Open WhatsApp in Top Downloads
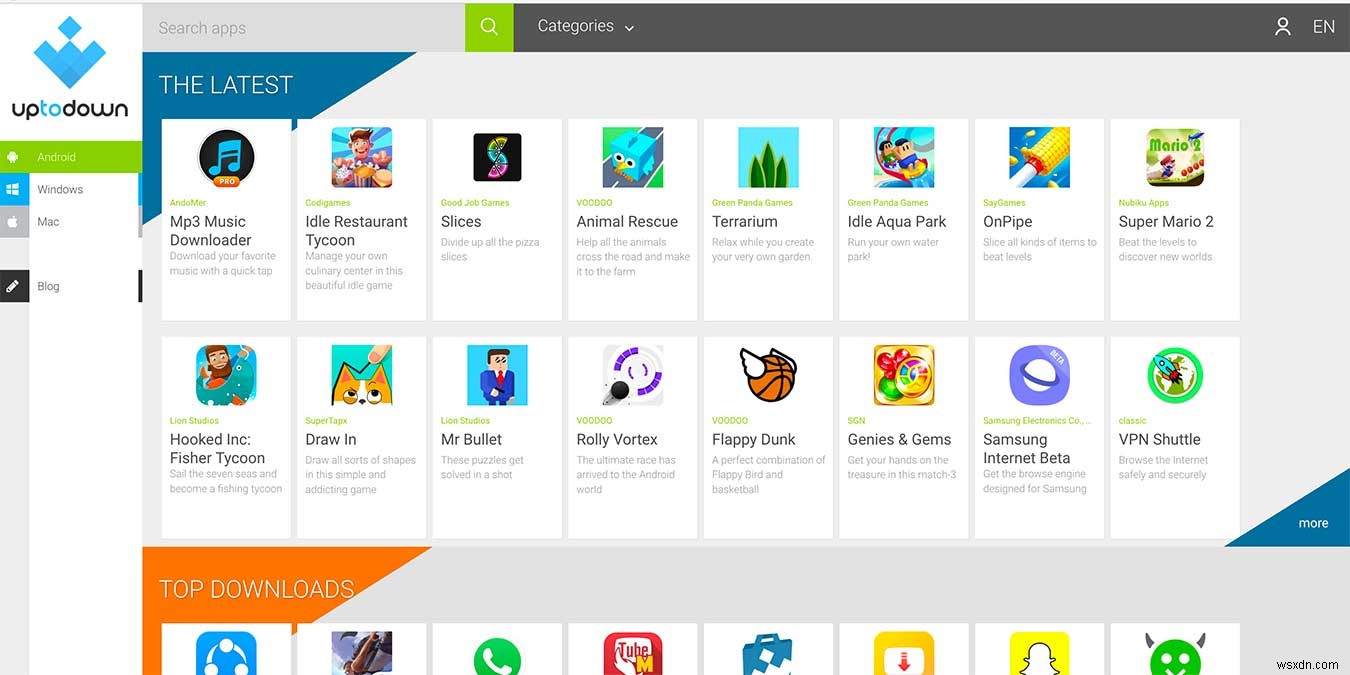The image size is (1350, 675). [497, 655]
